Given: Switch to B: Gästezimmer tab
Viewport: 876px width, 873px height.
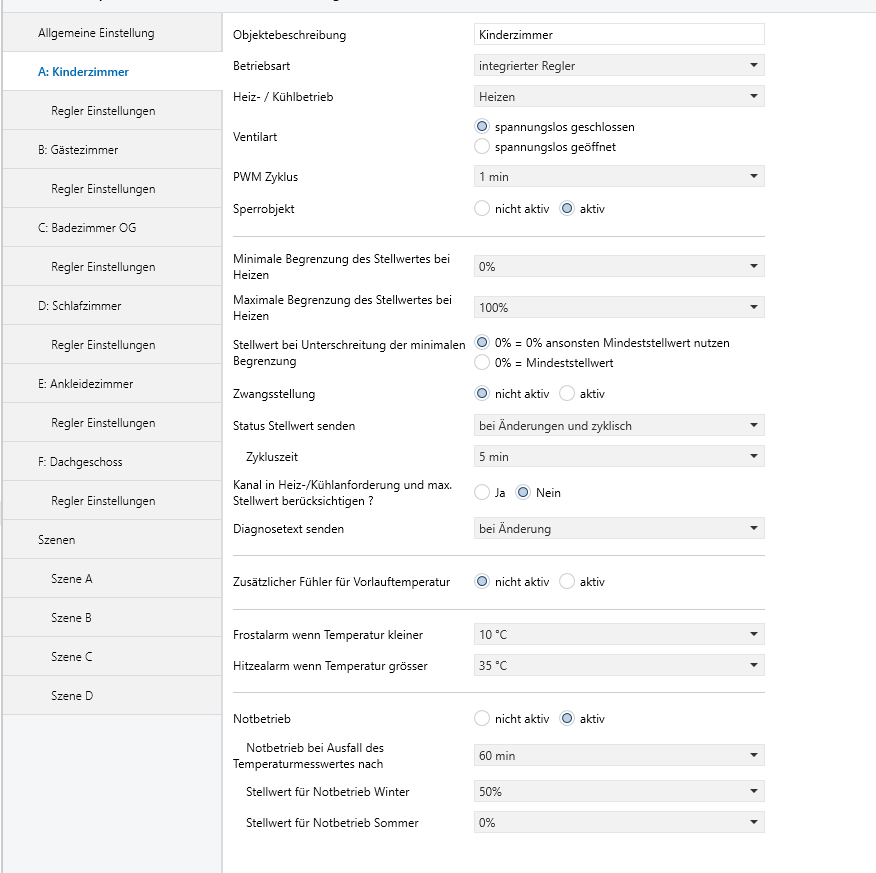Looking at the screenshot, I should 112,150.
